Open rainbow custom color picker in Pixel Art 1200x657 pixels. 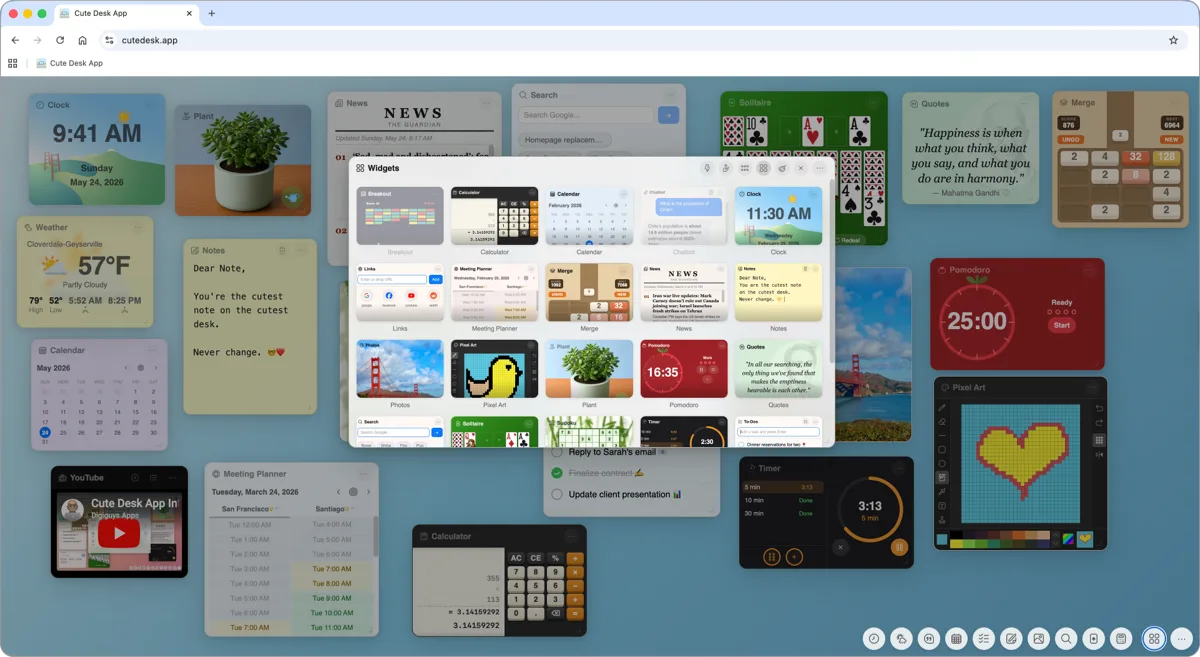[1068, 539]
